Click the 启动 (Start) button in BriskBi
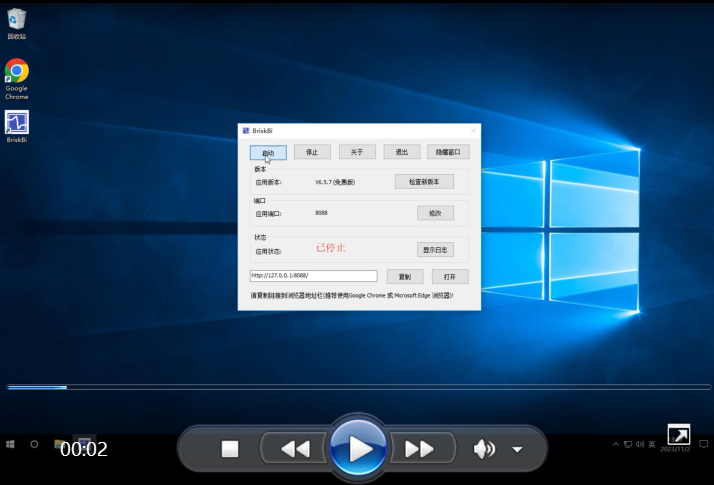714x485 pixels. (268, 153)
